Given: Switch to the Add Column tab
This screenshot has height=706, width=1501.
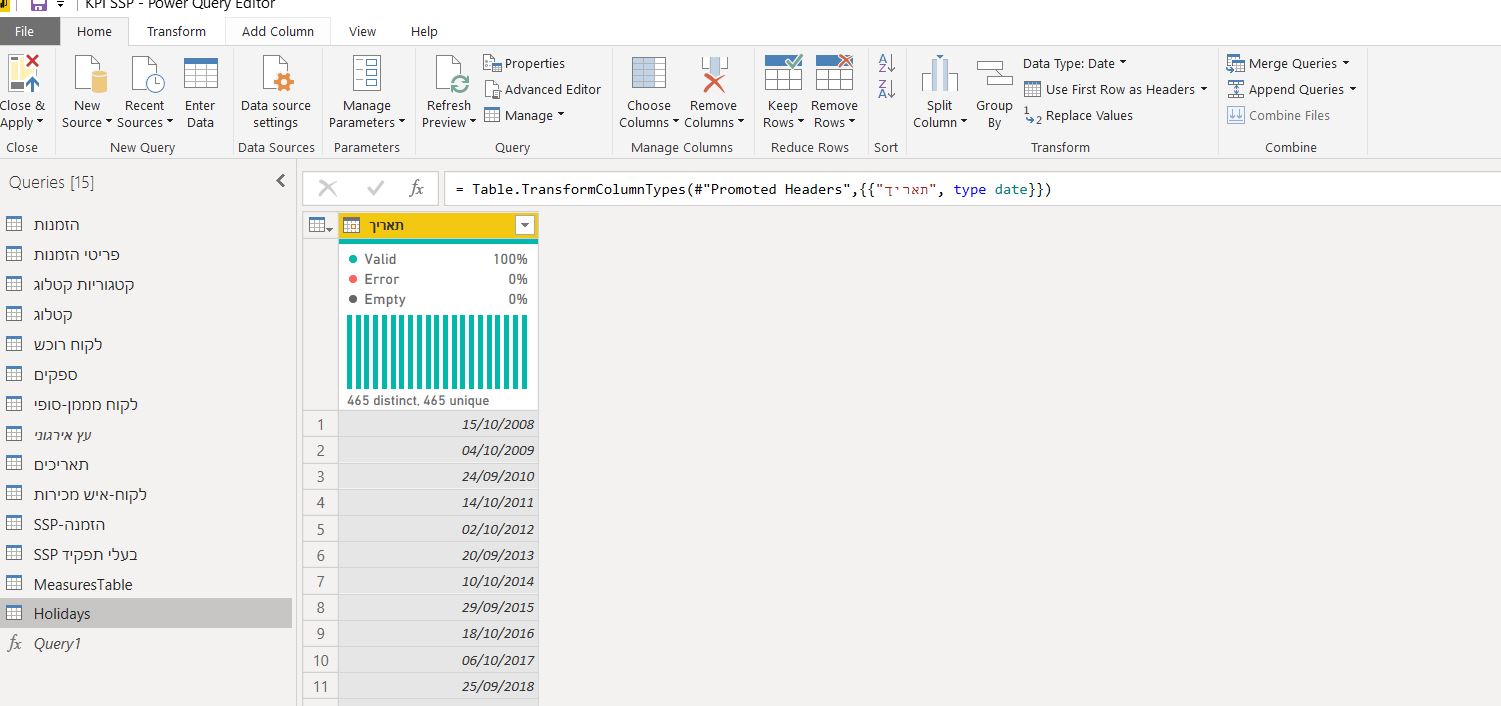Looking at the screenshot, I should 278,31.
